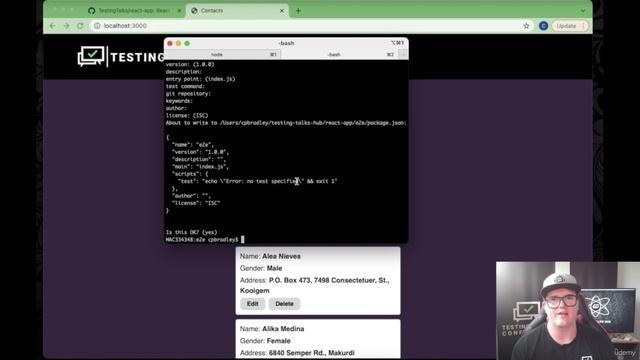The image size is (640, 360).
Task: View site information icon in address bar
Action: (x=97, y=26)
